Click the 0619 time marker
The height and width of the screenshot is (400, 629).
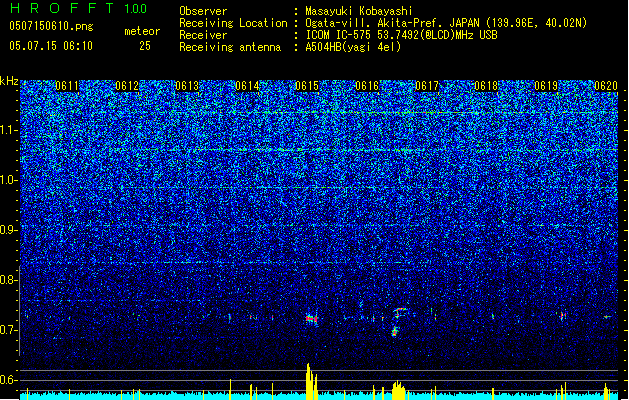pyautogui.click(x=546, y=86)
